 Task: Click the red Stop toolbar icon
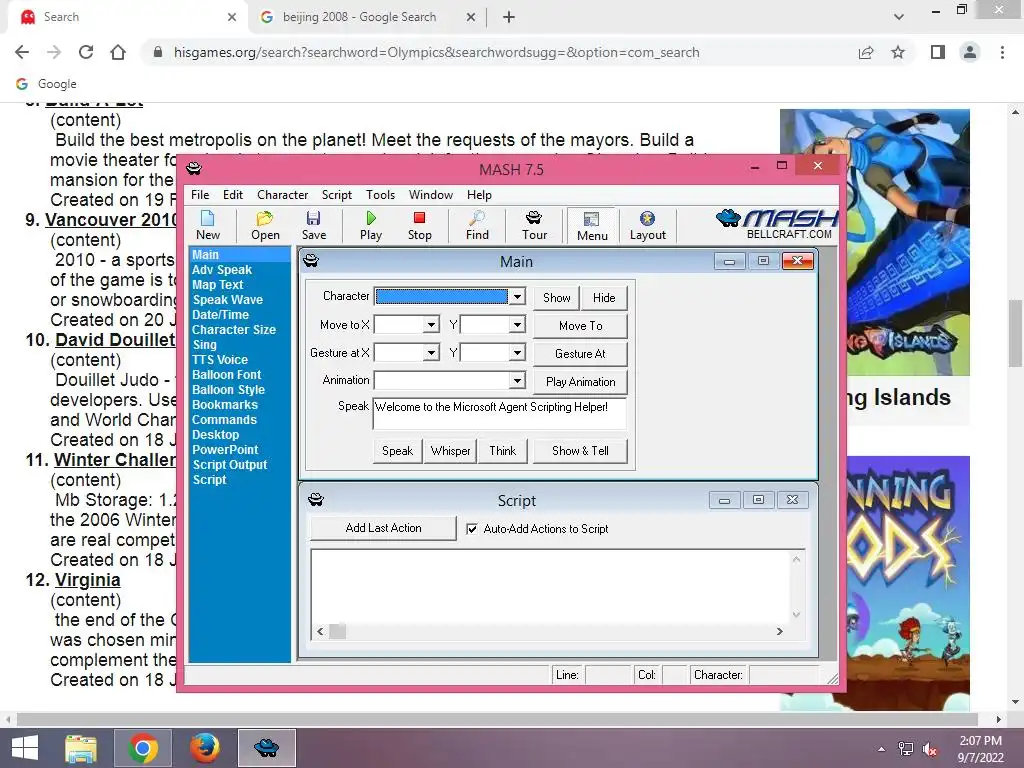(419, 225)
